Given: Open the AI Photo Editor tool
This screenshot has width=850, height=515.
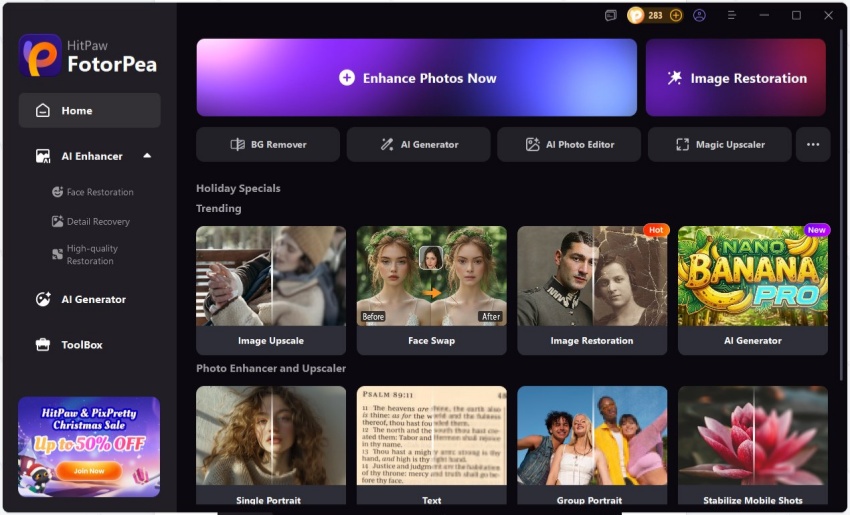Looking at the screenshot, I should point(569,144).
